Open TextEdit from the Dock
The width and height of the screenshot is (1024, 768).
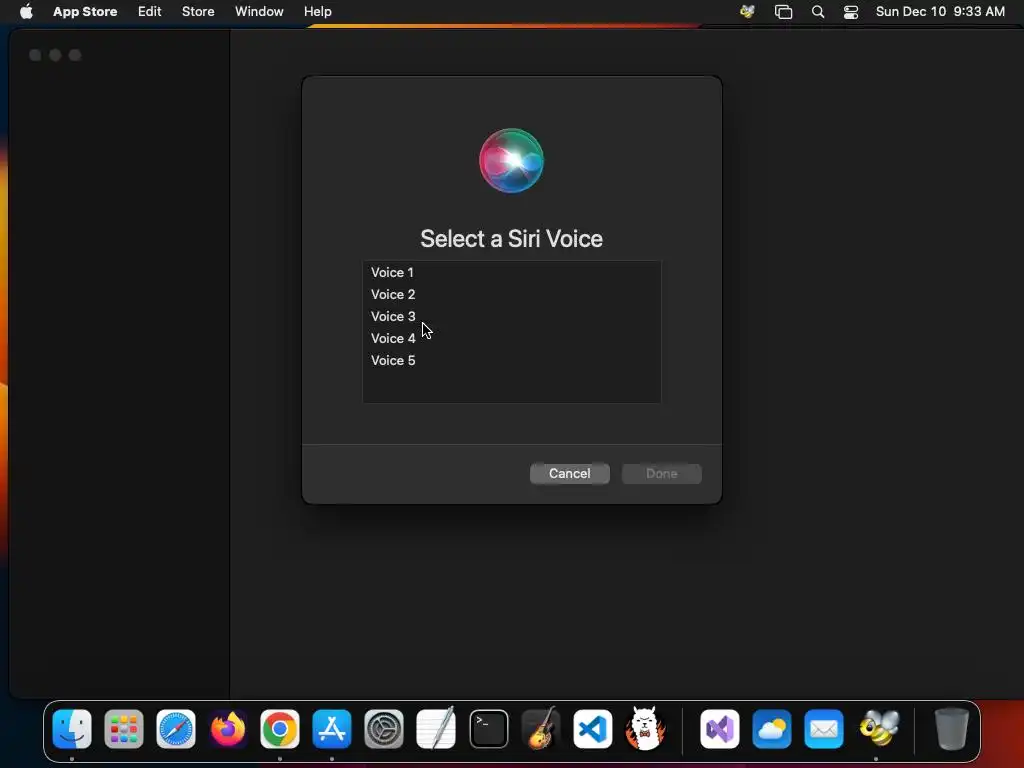pos(436,728)
